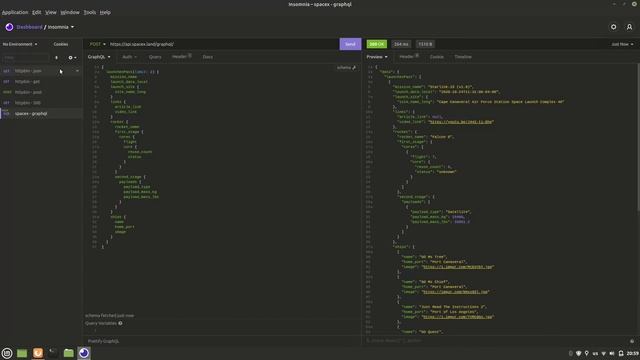Open the GO Ms Tree image link
This screenshot has height=360, width=640.
(x=458, y=267)
